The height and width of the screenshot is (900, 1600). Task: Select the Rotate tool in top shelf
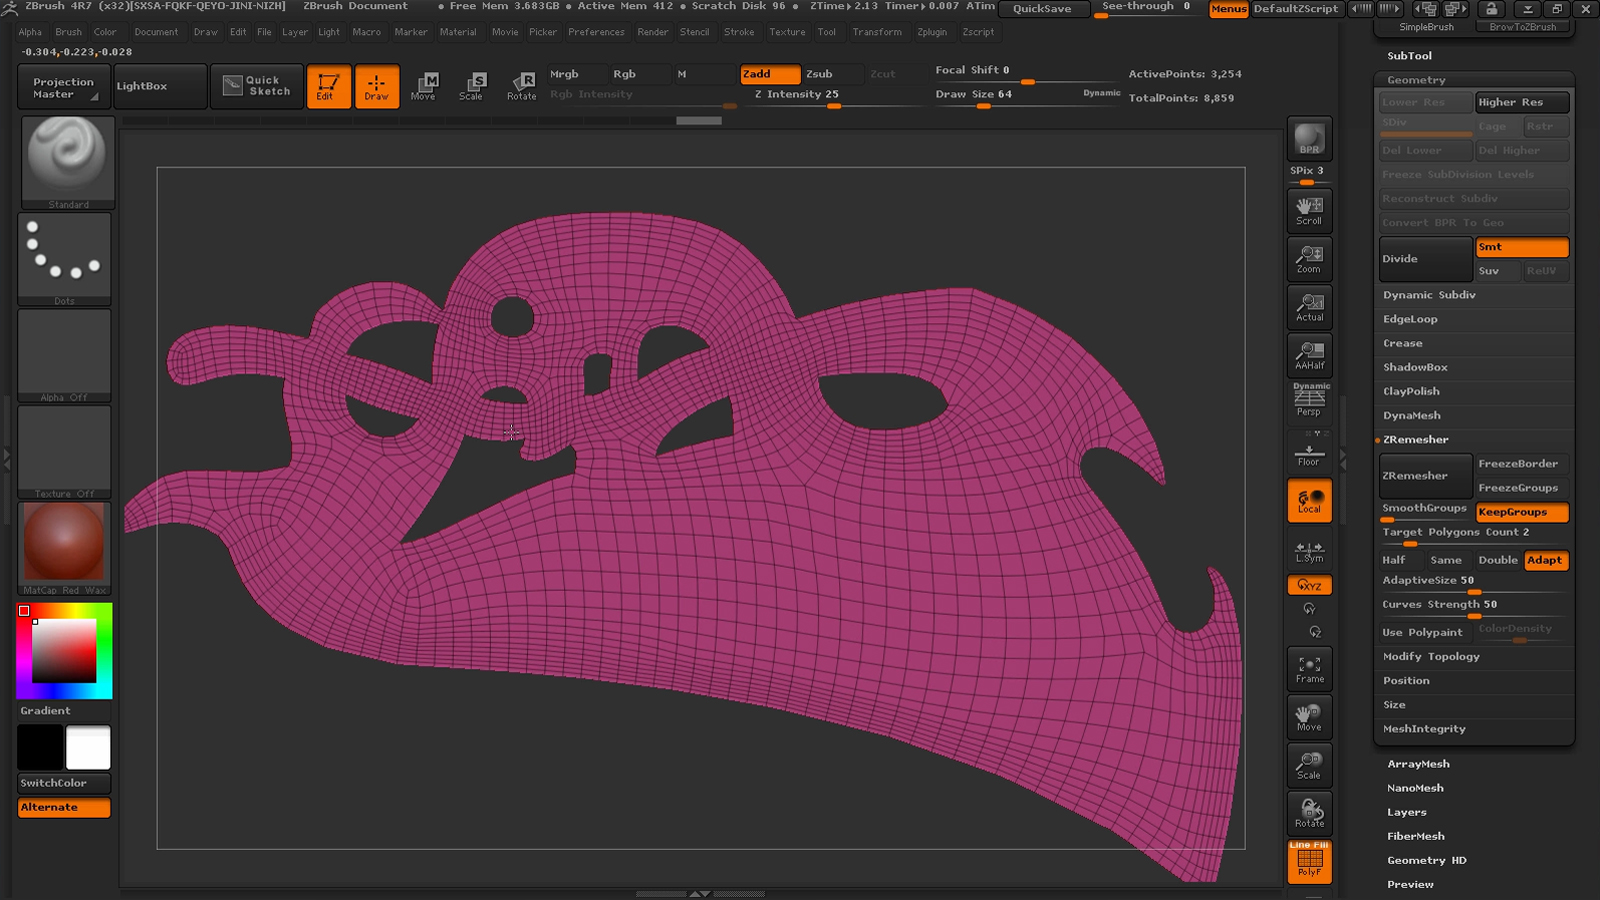(x=521, y=86)
